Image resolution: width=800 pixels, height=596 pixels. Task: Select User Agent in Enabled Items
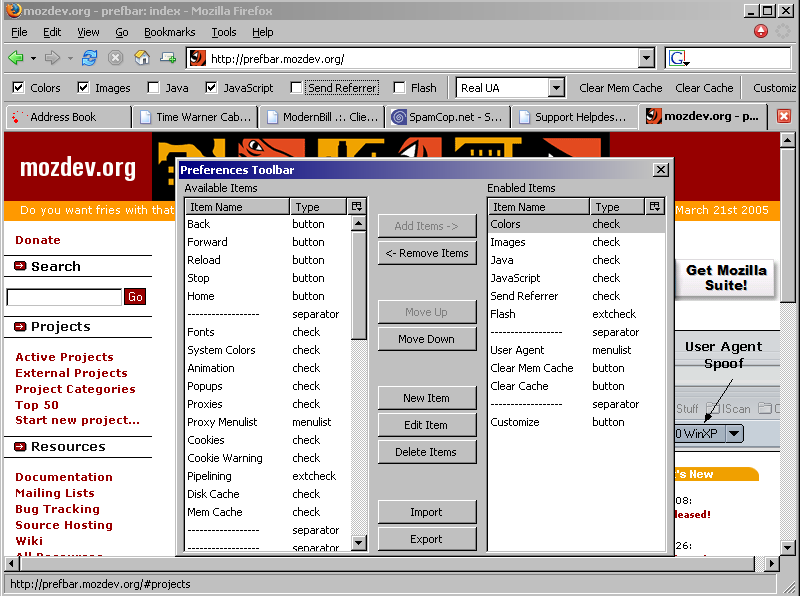[x=577, y=350]
